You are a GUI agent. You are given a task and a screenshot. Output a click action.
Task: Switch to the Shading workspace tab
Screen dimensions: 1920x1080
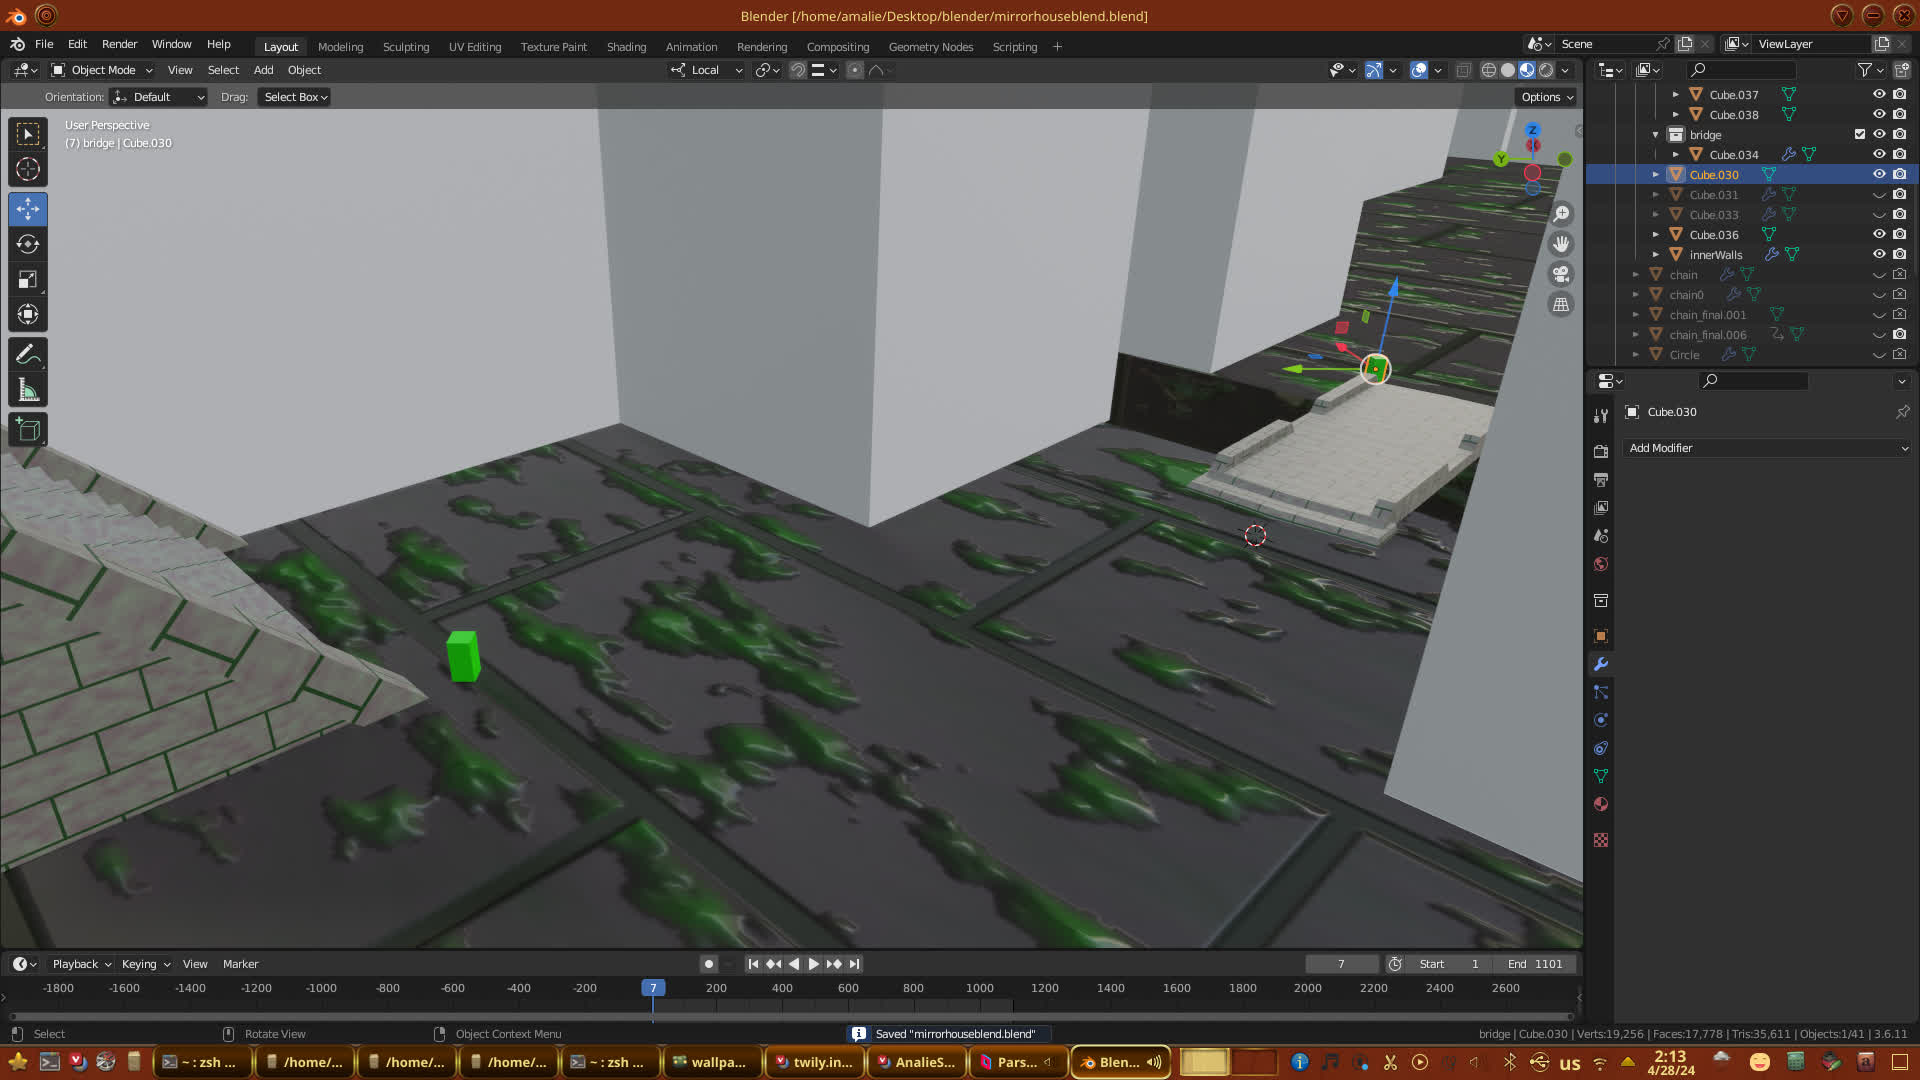tap(626, 47)
